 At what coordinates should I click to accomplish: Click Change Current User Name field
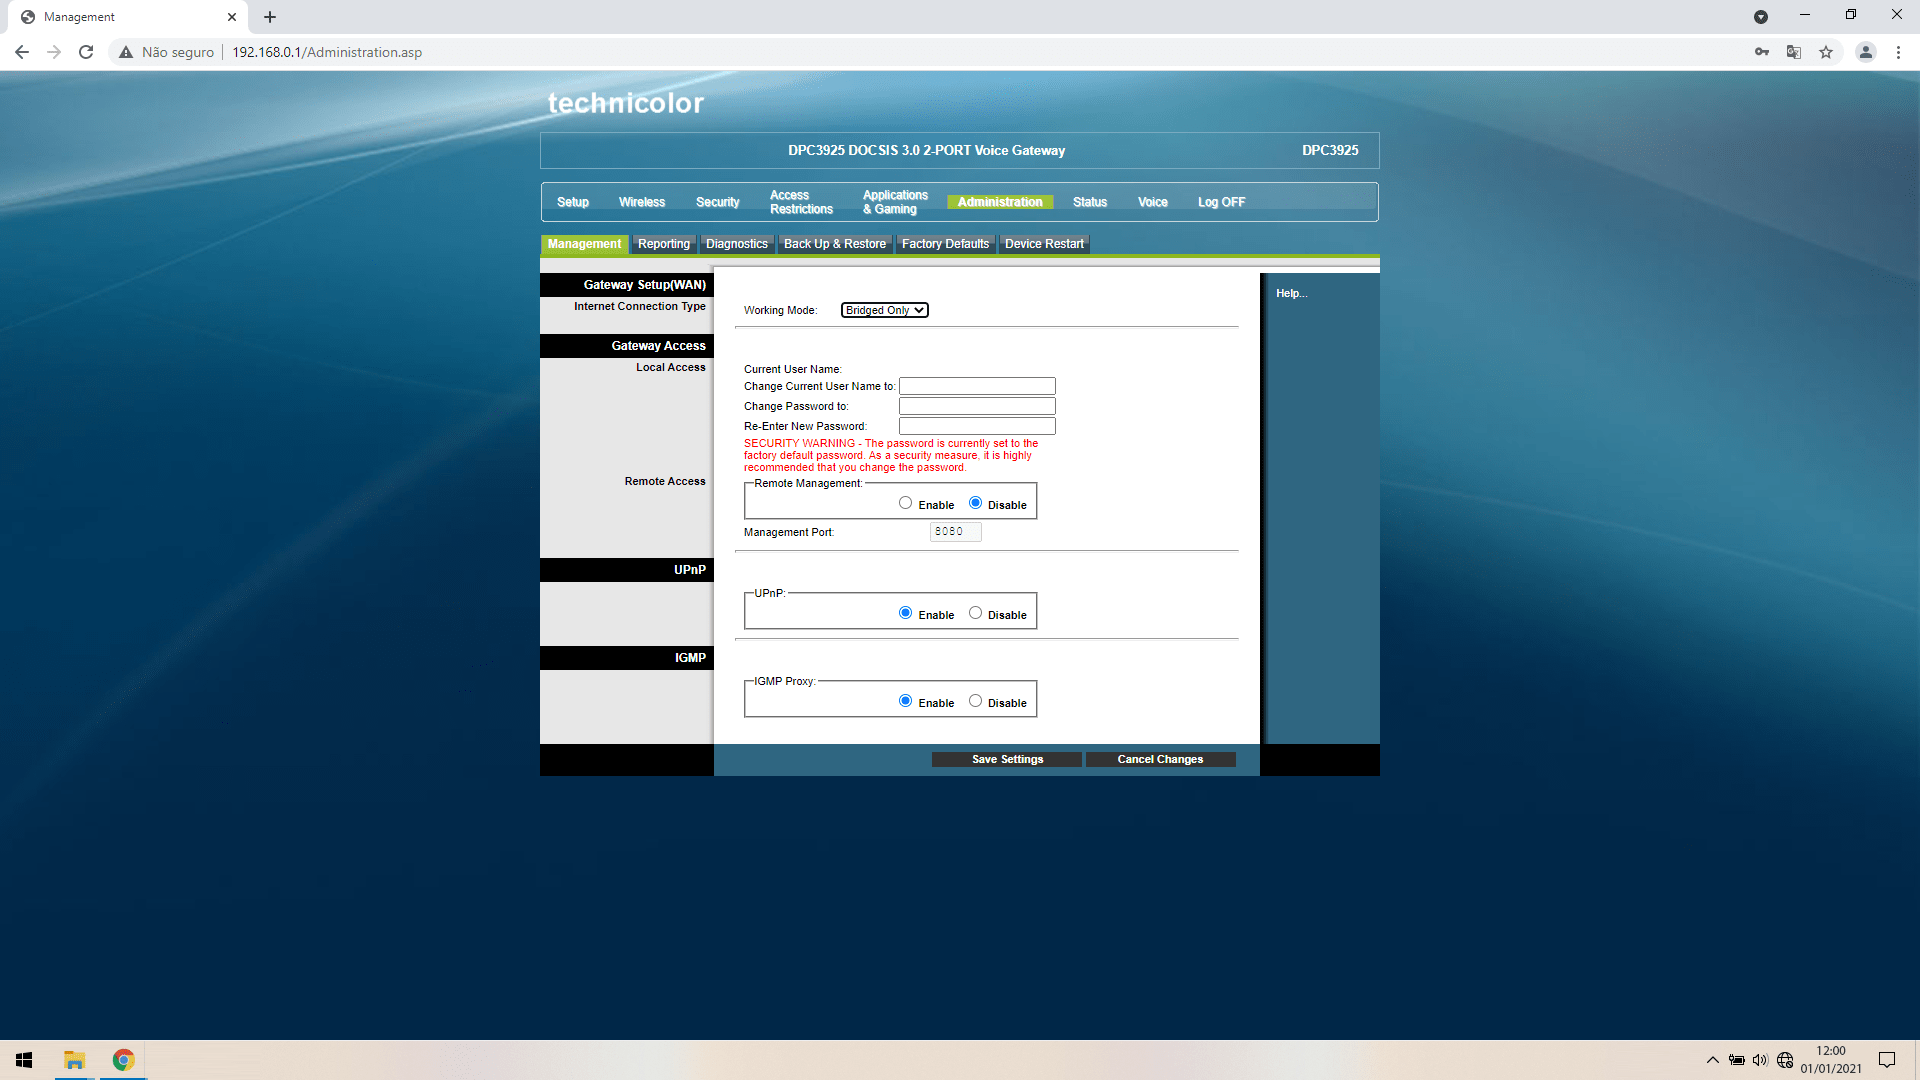pyautogui.click(x=976, y=386)
